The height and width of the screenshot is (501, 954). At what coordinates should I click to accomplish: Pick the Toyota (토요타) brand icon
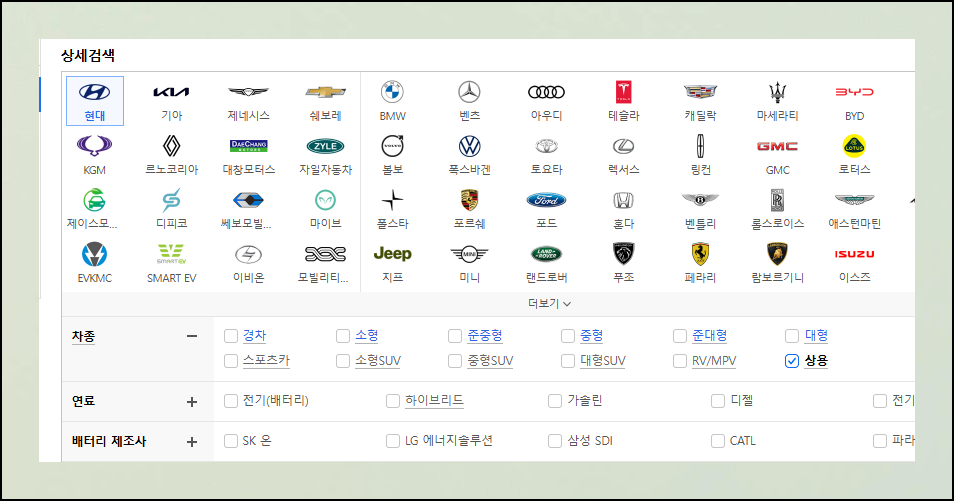(x=546, y=146)
